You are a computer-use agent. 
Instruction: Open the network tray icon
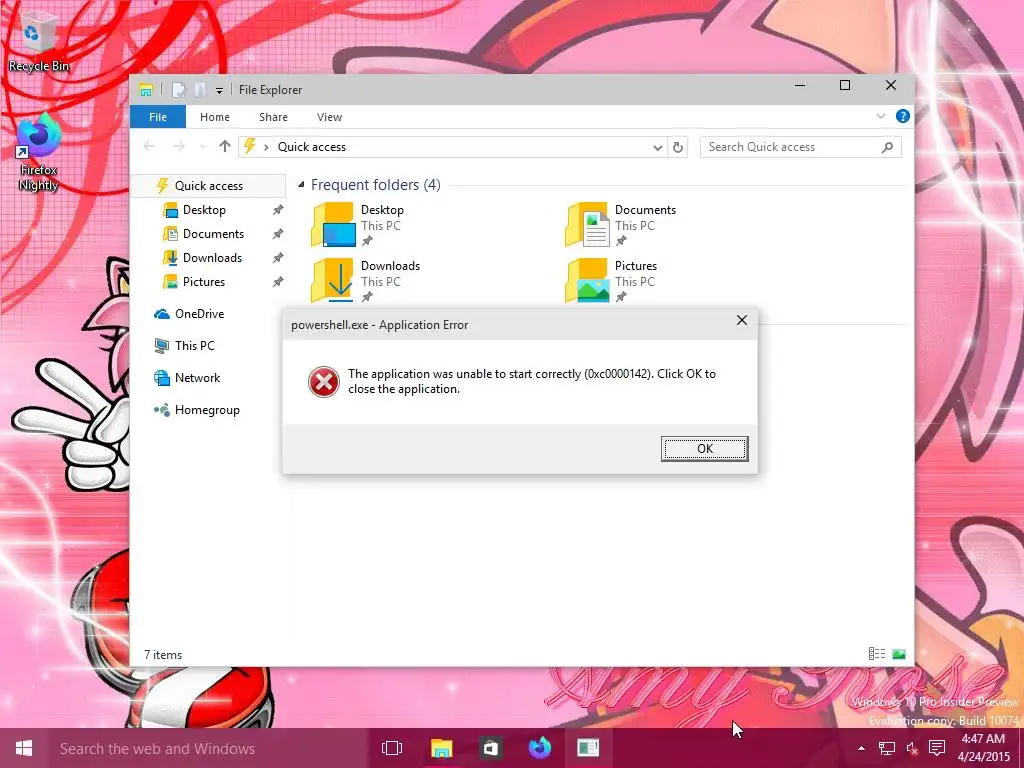(x=886, y=748)
